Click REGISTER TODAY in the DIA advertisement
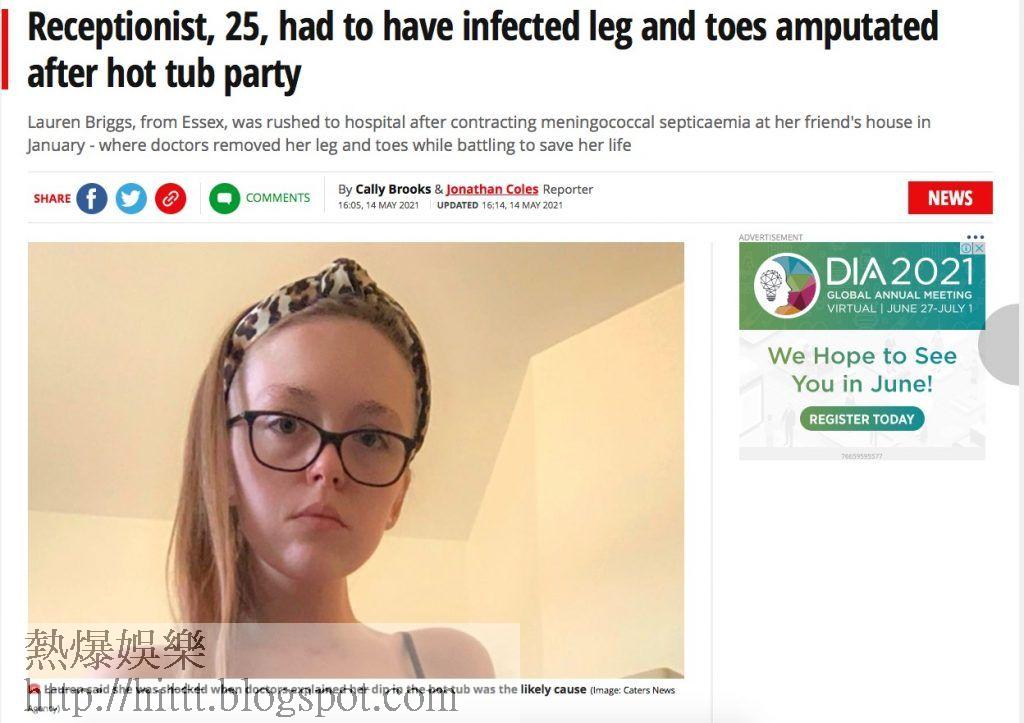1024x723 pixels. point(862,419)
